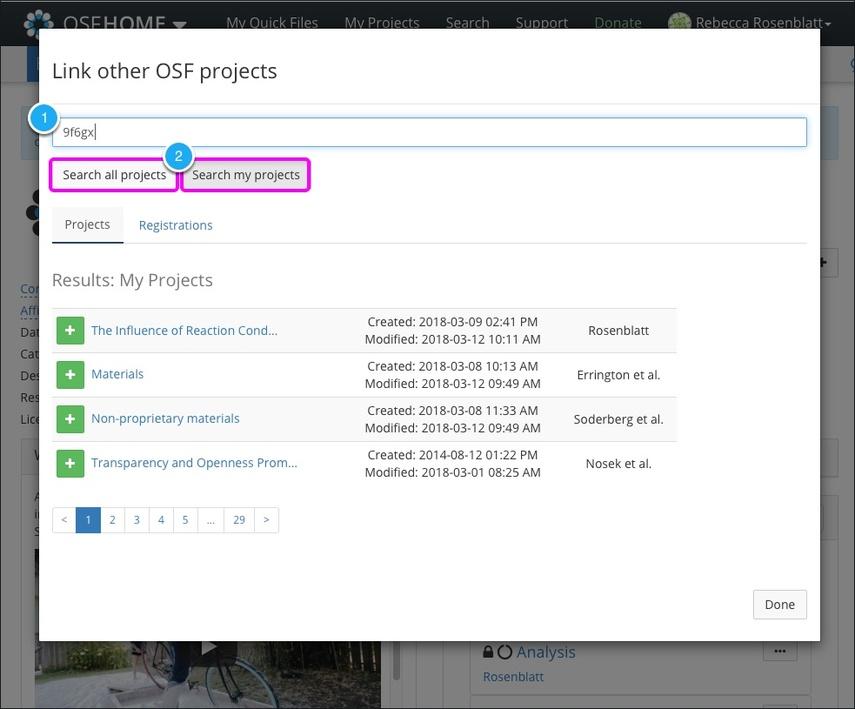Add Transparency and Openness project plus icon
This screenshot has height=709, width=855.
click(70, 464)
